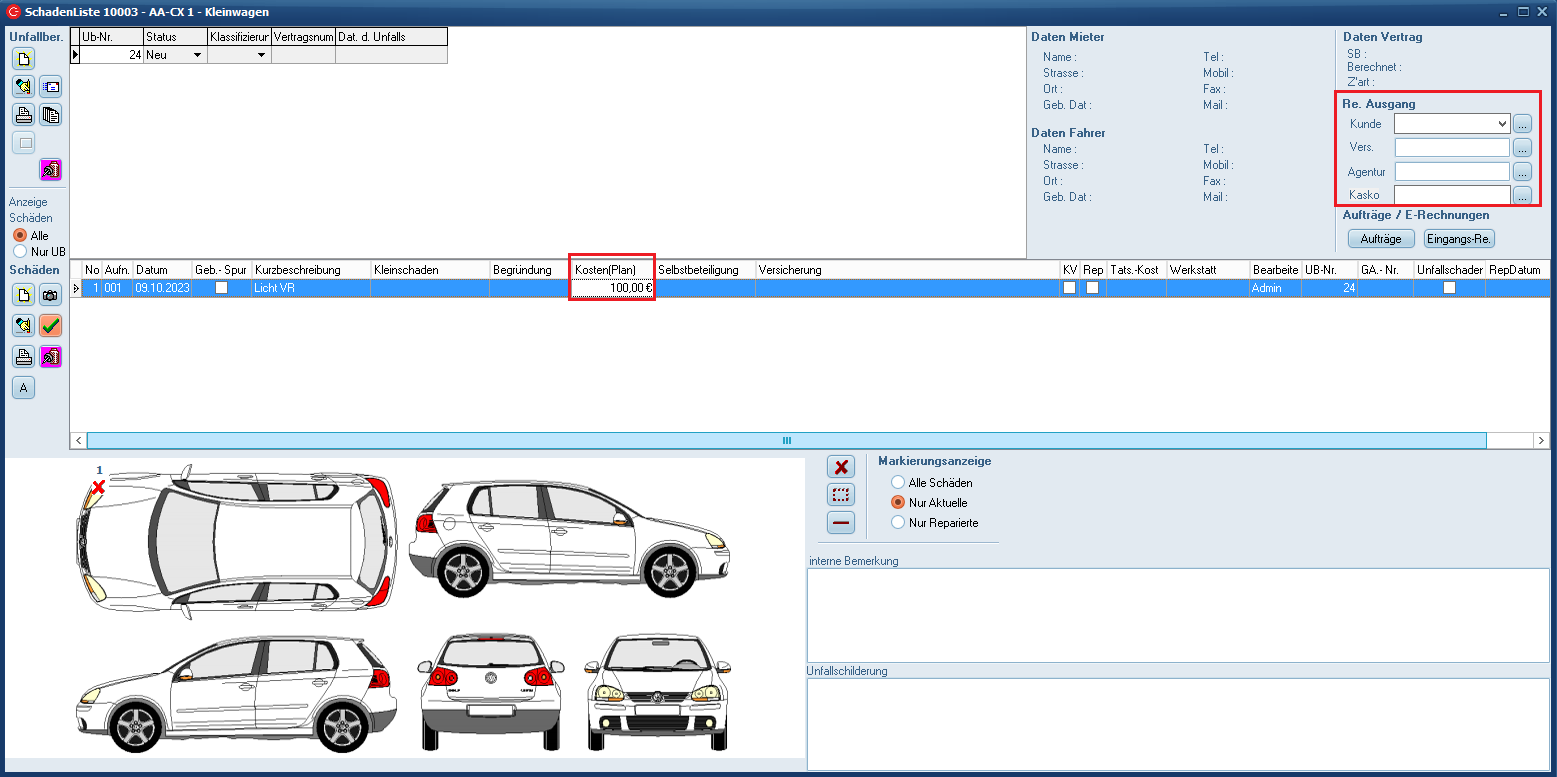Select the red line marking tool
Viewport: 1557px width, 777px height.
coord(842,523)
